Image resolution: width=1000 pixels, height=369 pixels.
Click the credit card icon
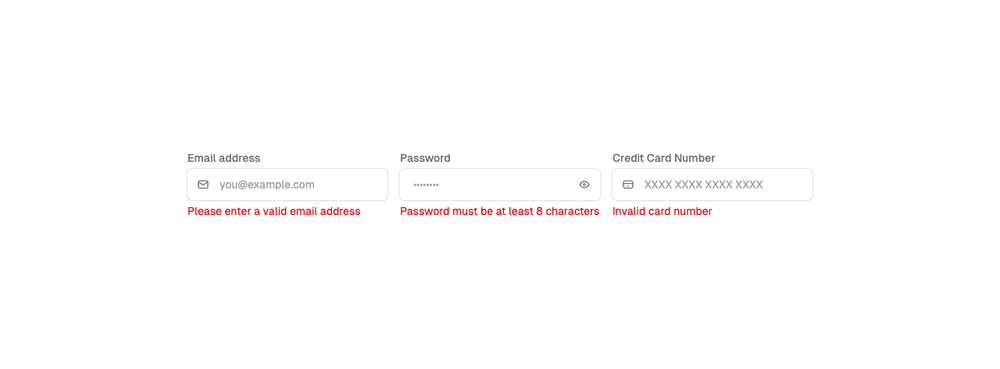(x=628, y=185)
